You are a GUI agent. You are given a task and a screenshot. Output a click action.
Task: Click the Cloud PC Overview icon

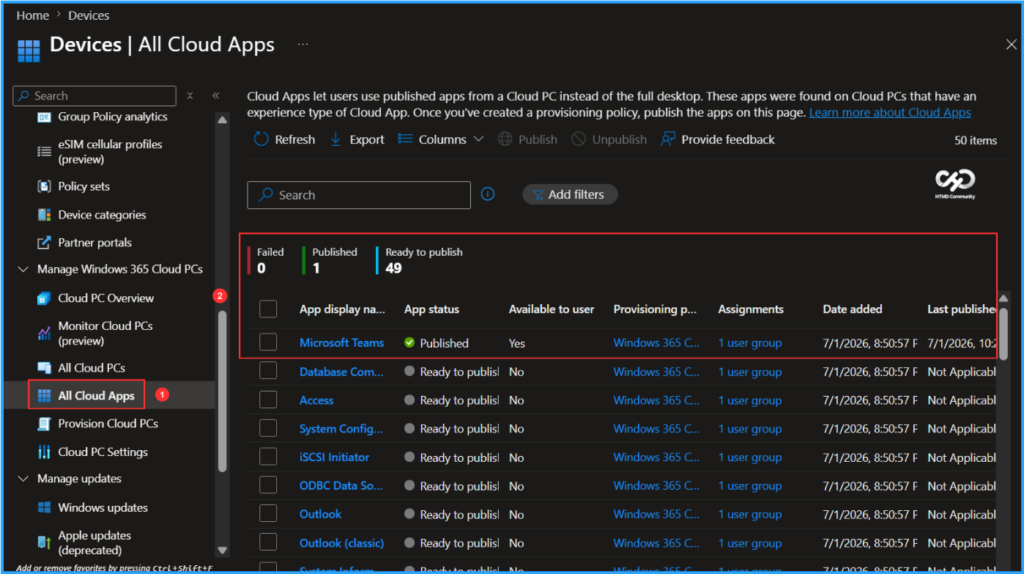click(44, 298)
